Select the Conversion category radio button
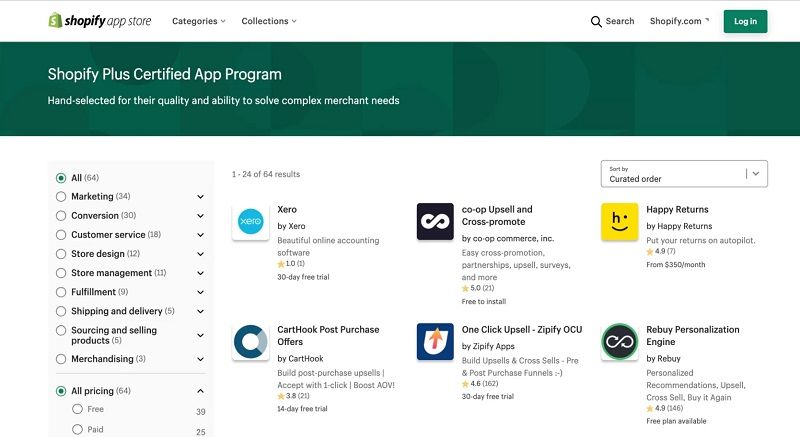This screenshot has height=437, width=800. tap(61, 216)
